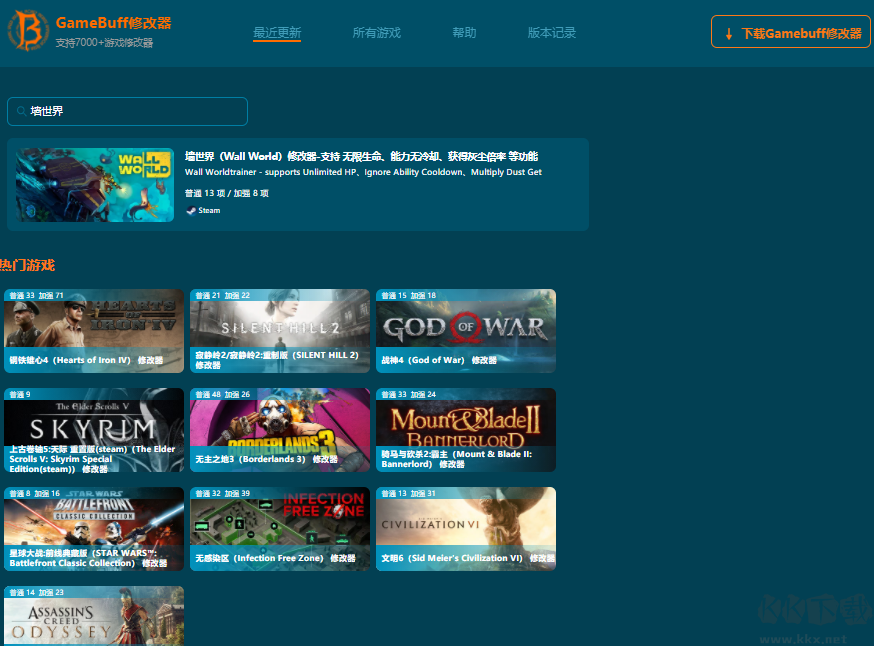Open the Skyrim Special Edition trainer card
The image size is (874, 646).
pyautogui.click(x=94, y=430)
